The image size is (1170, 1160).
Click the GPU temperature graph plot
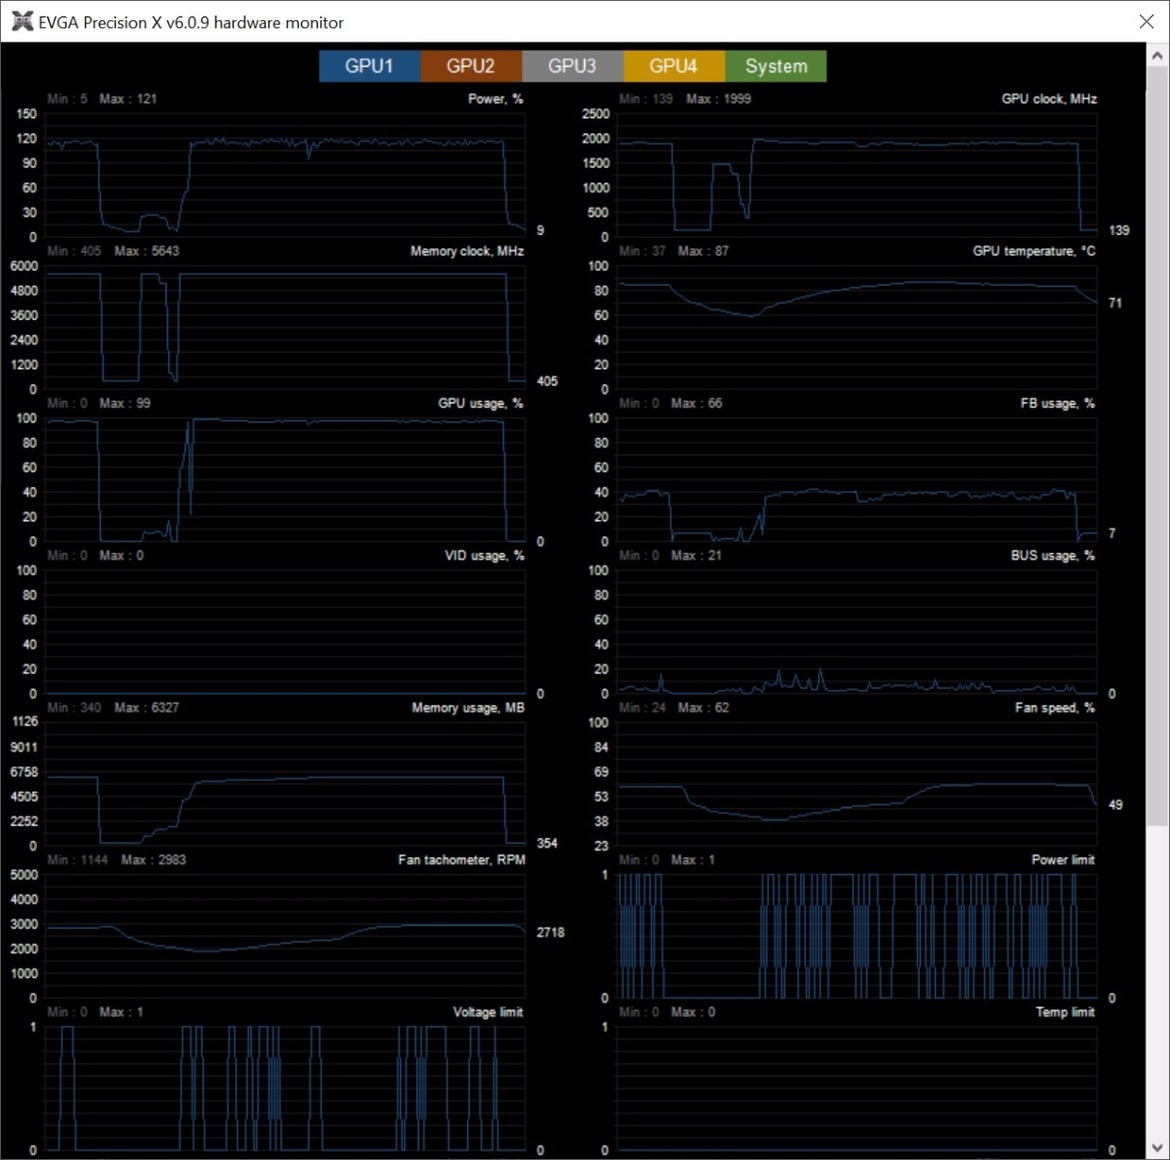tap(857, 327)
